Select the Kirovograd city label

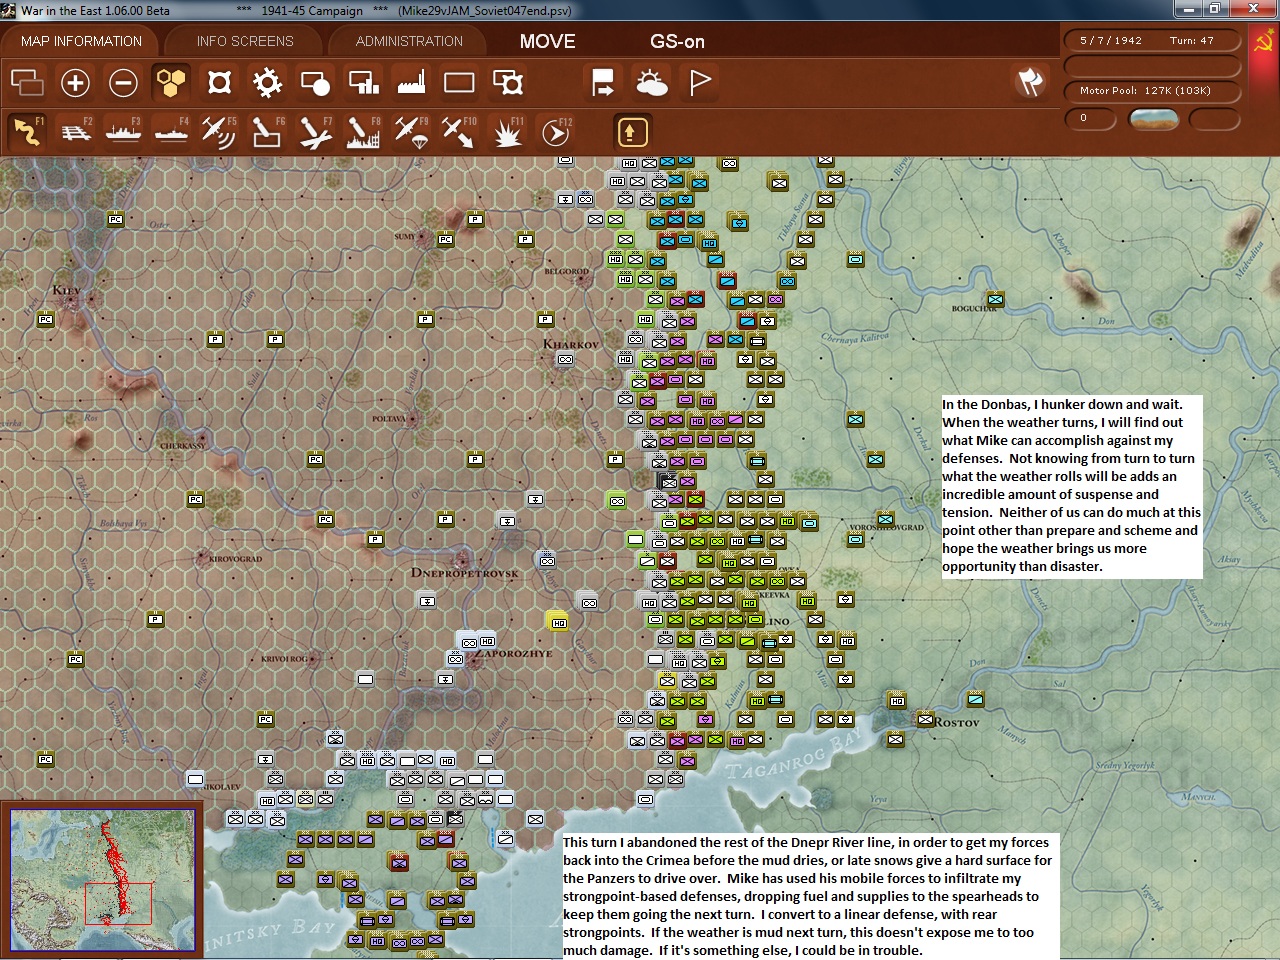(x=236, y=559)
